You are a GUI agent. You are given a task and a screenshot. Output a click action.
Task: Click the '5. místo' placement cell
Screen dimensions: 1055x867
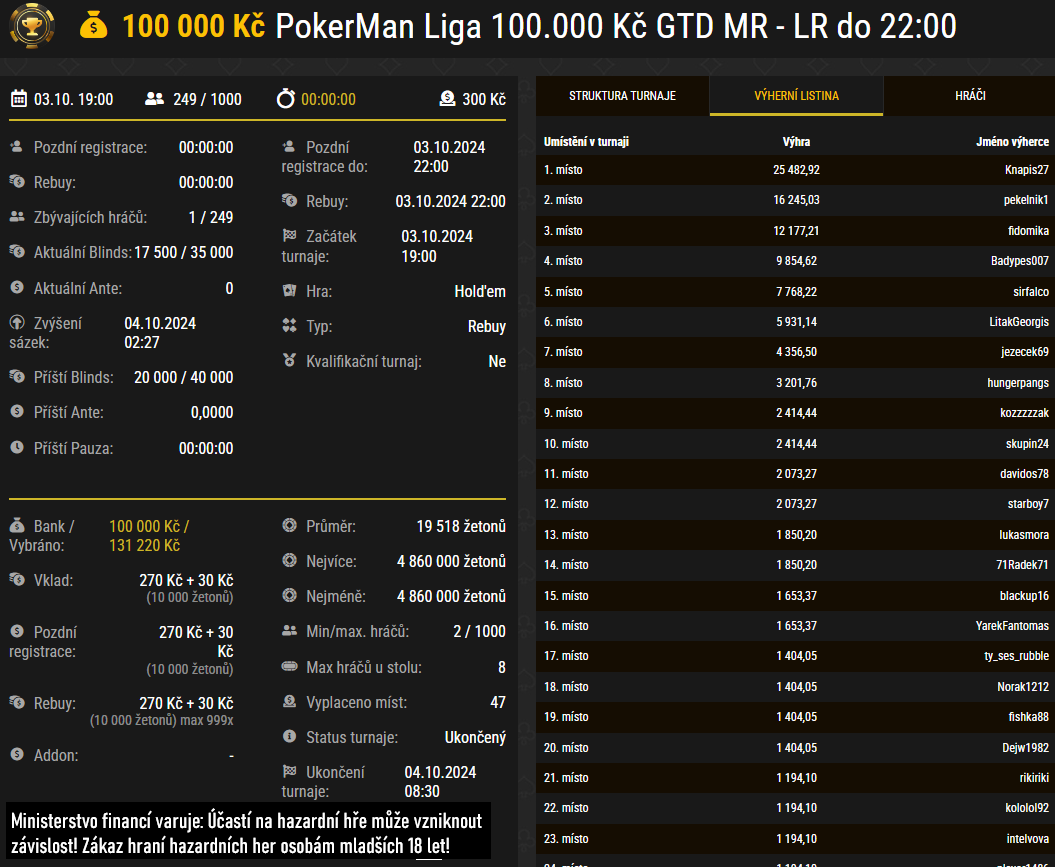[x=563, y=292]
